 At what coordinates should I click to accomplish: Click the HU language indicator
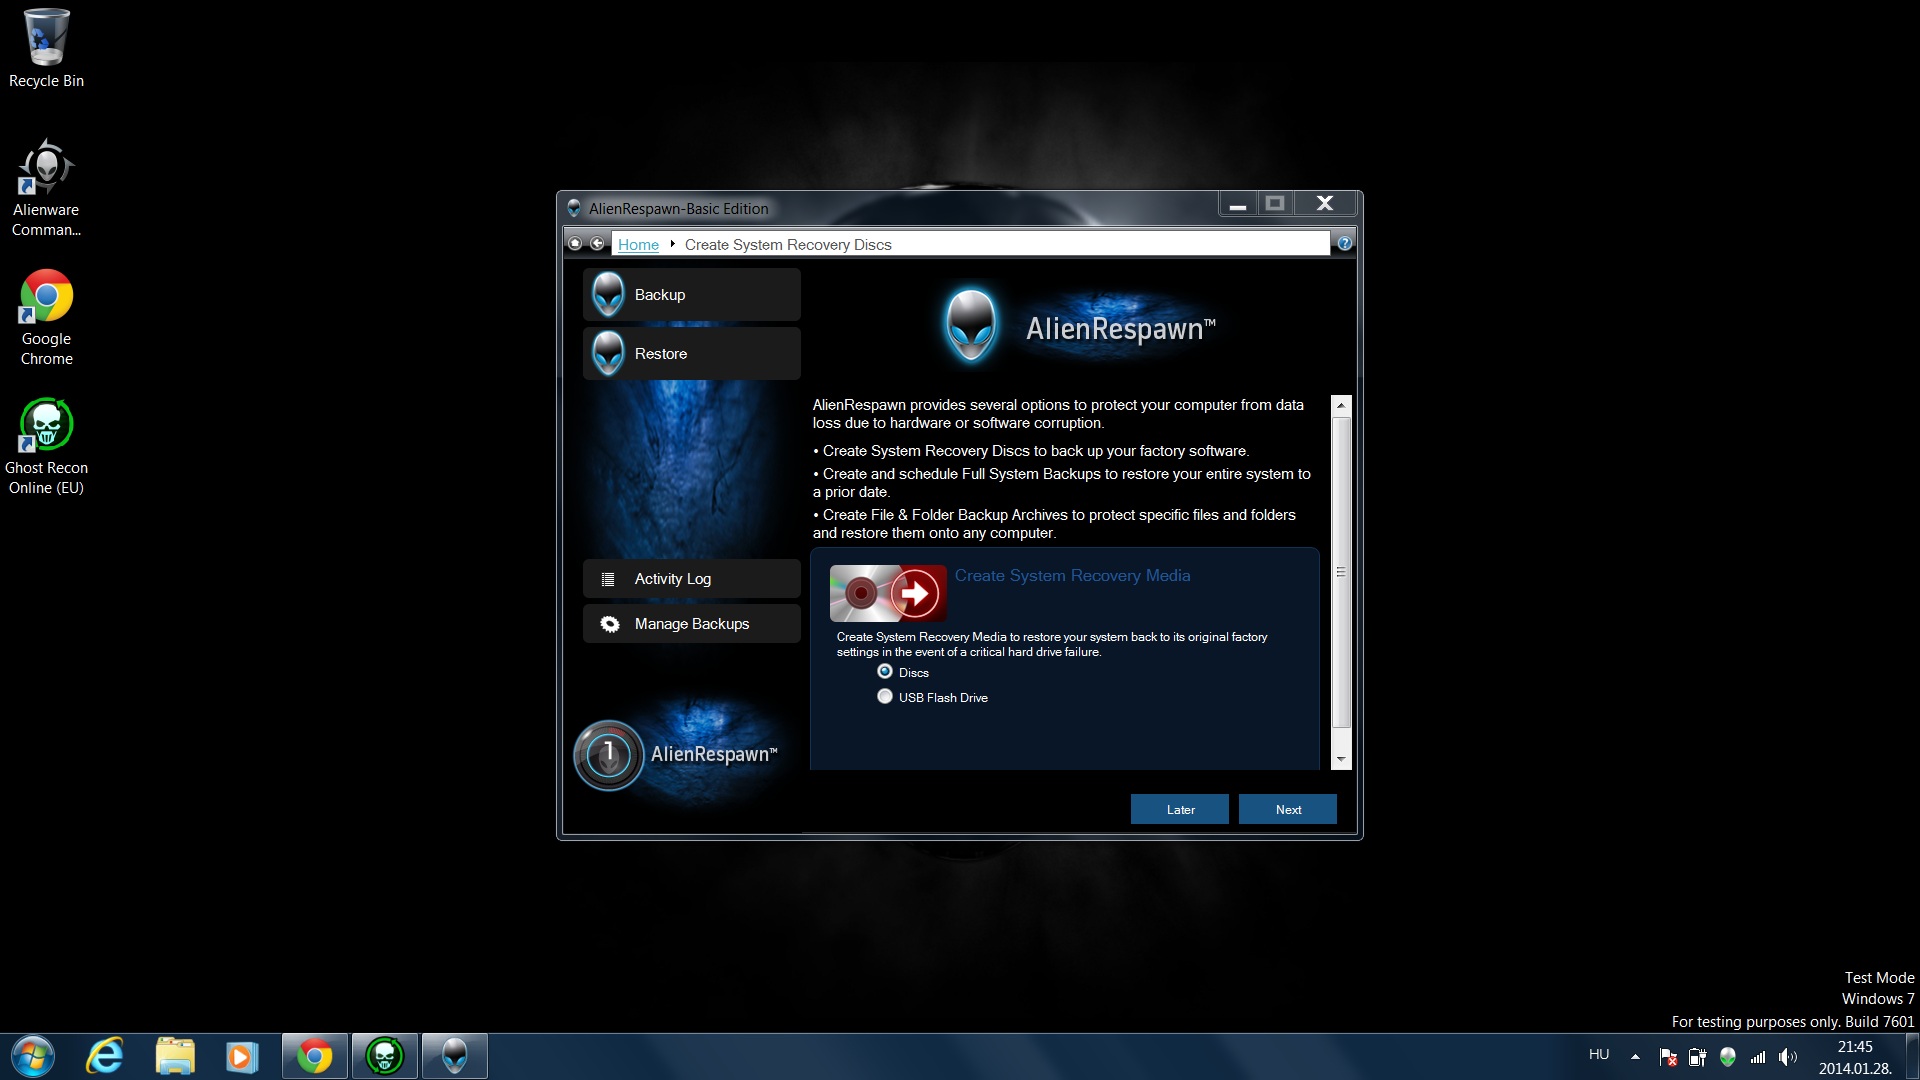[1599, 1055]
